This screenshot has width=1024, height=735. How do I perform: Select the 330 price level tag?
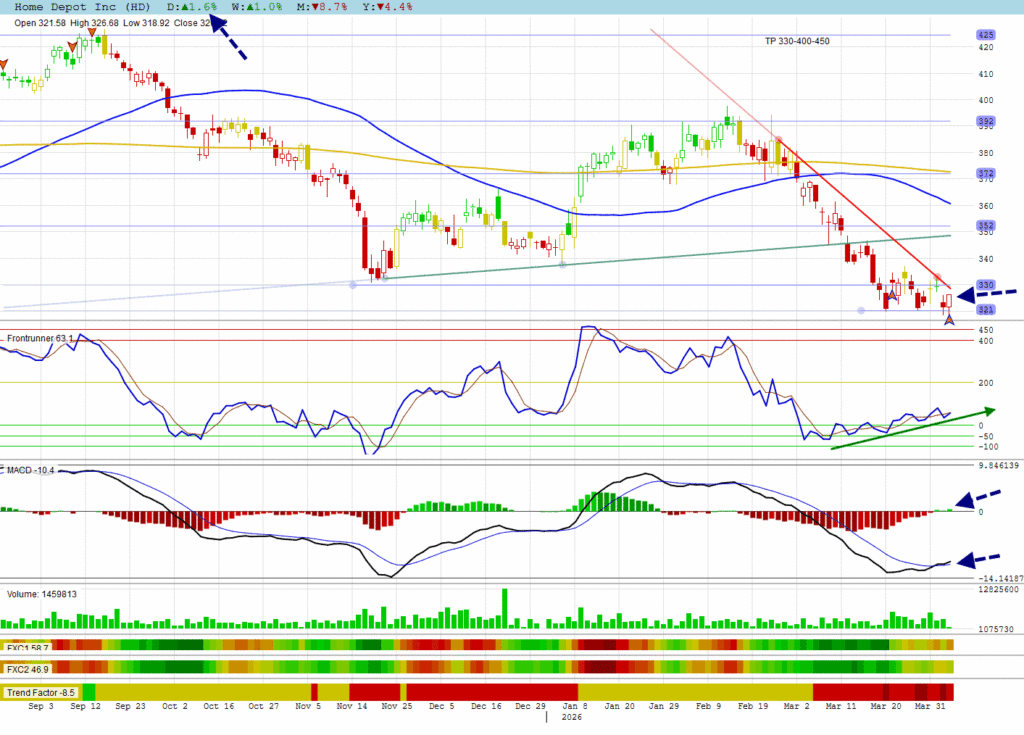[x=986, y=285]
